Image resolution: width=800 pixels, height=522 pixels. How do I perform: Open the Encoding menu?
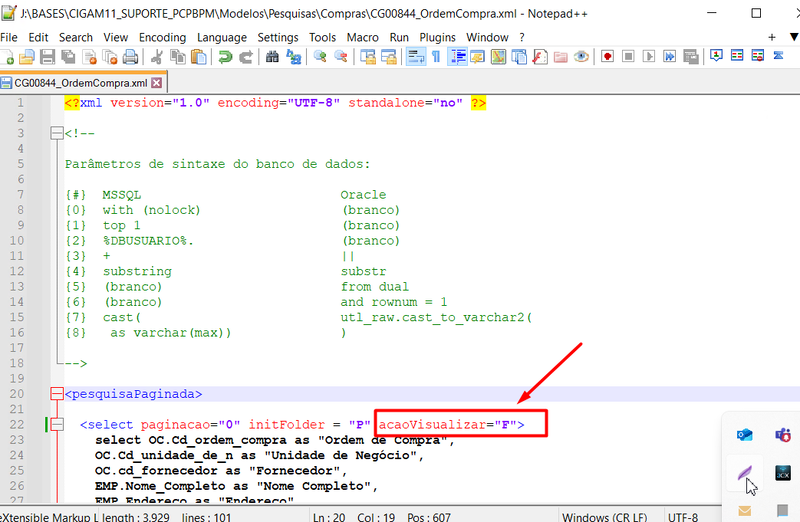tap(162, 37)
